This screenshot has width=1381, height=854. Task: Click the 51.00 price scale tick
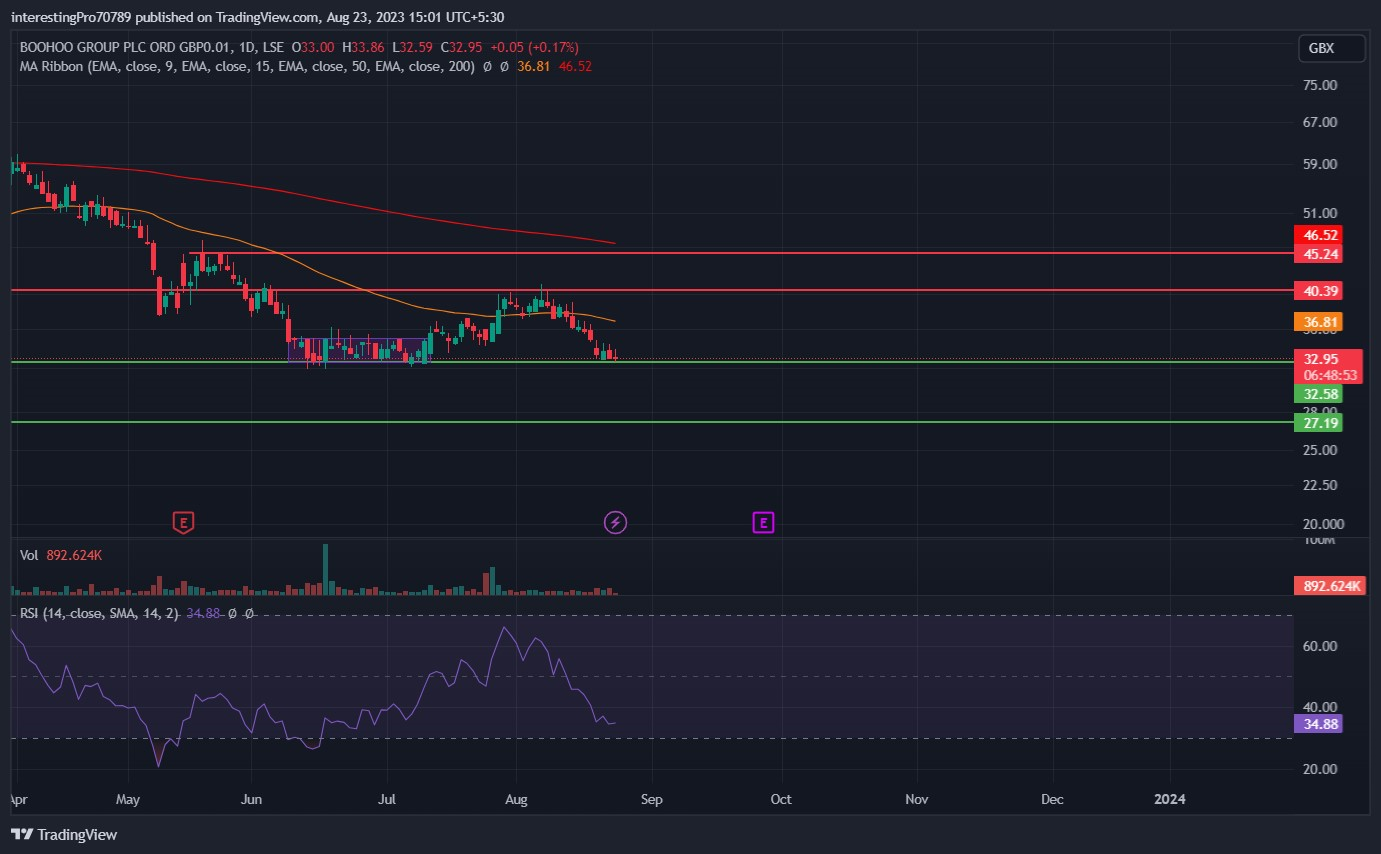coord(1321,213)
